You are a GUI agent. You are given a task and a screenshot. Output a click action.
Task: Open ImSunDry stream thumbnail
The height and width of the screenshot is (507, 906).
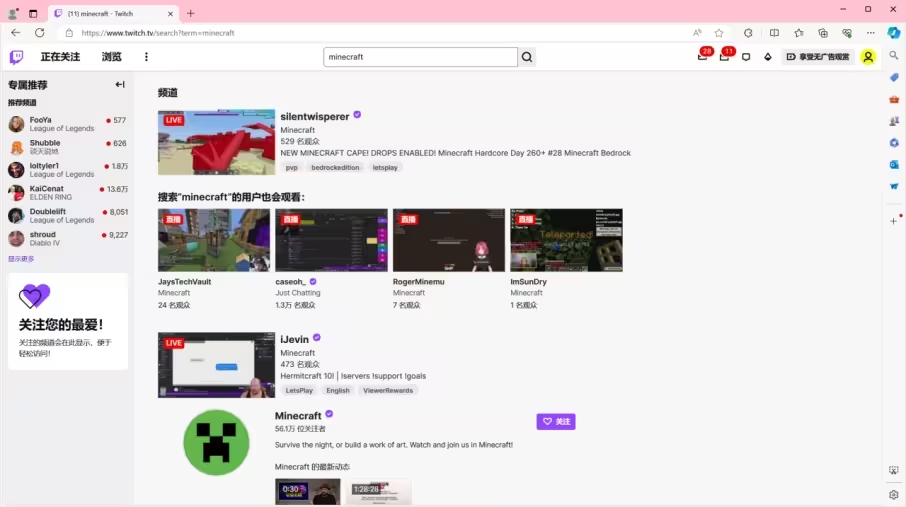pos(566,240)
